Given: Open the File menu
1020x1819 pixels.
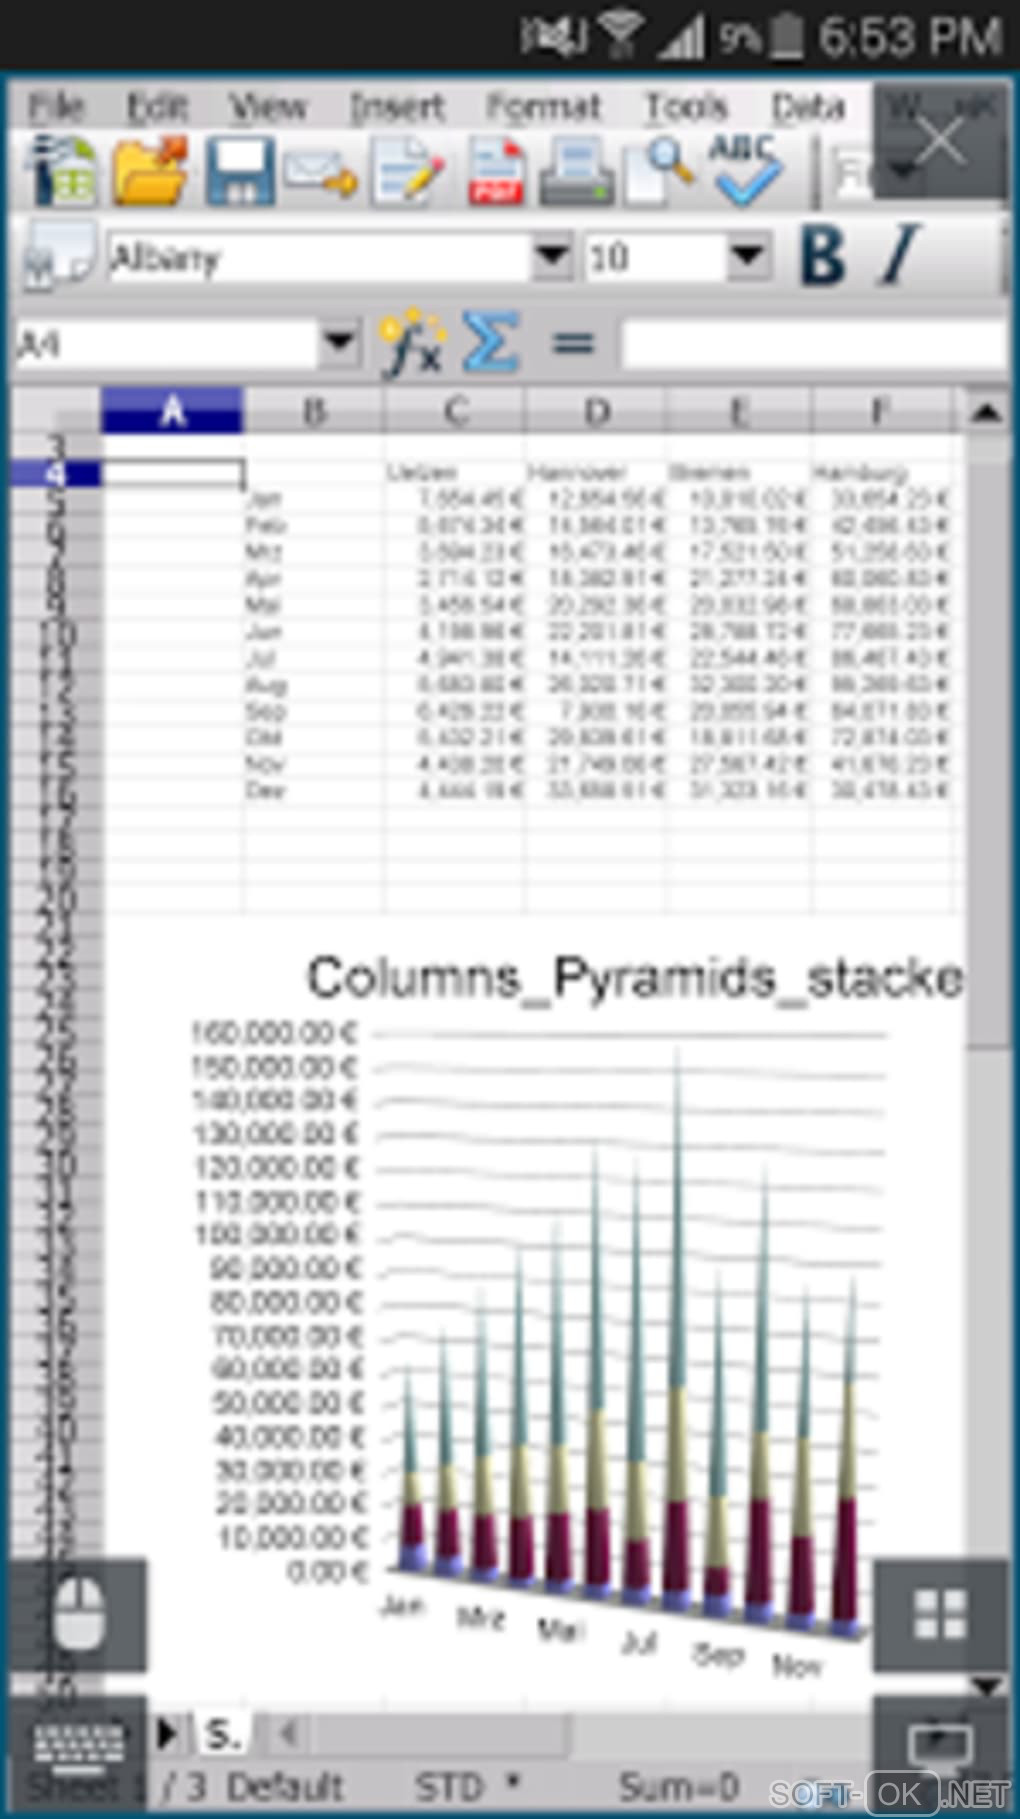Looking at the screenshot, I should pyautogui.click(x=56, y=106).
